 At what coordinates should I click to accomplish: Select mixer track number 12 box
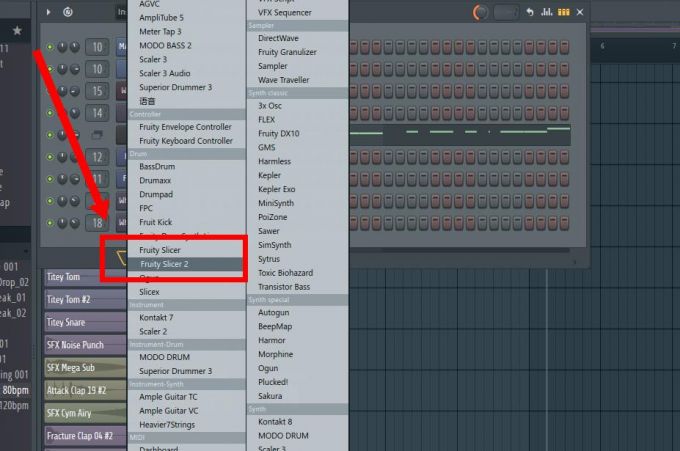97,157
